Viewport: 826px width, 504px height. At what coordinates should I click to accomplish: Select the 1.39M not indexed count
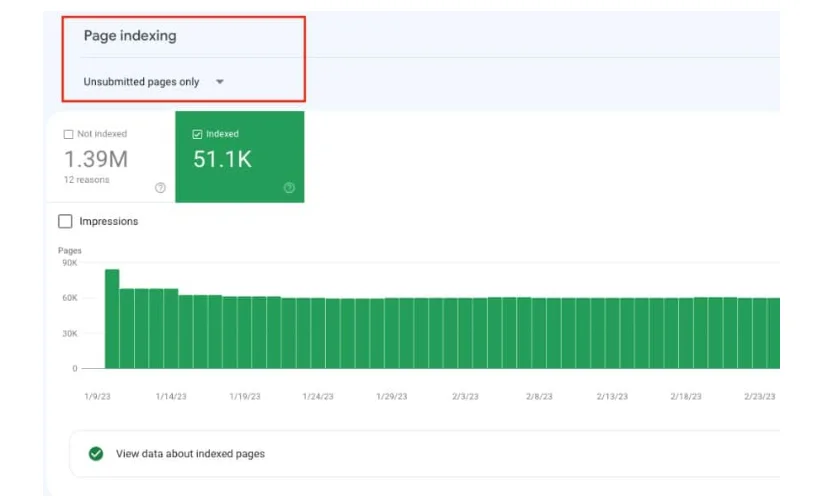(96, 159)
